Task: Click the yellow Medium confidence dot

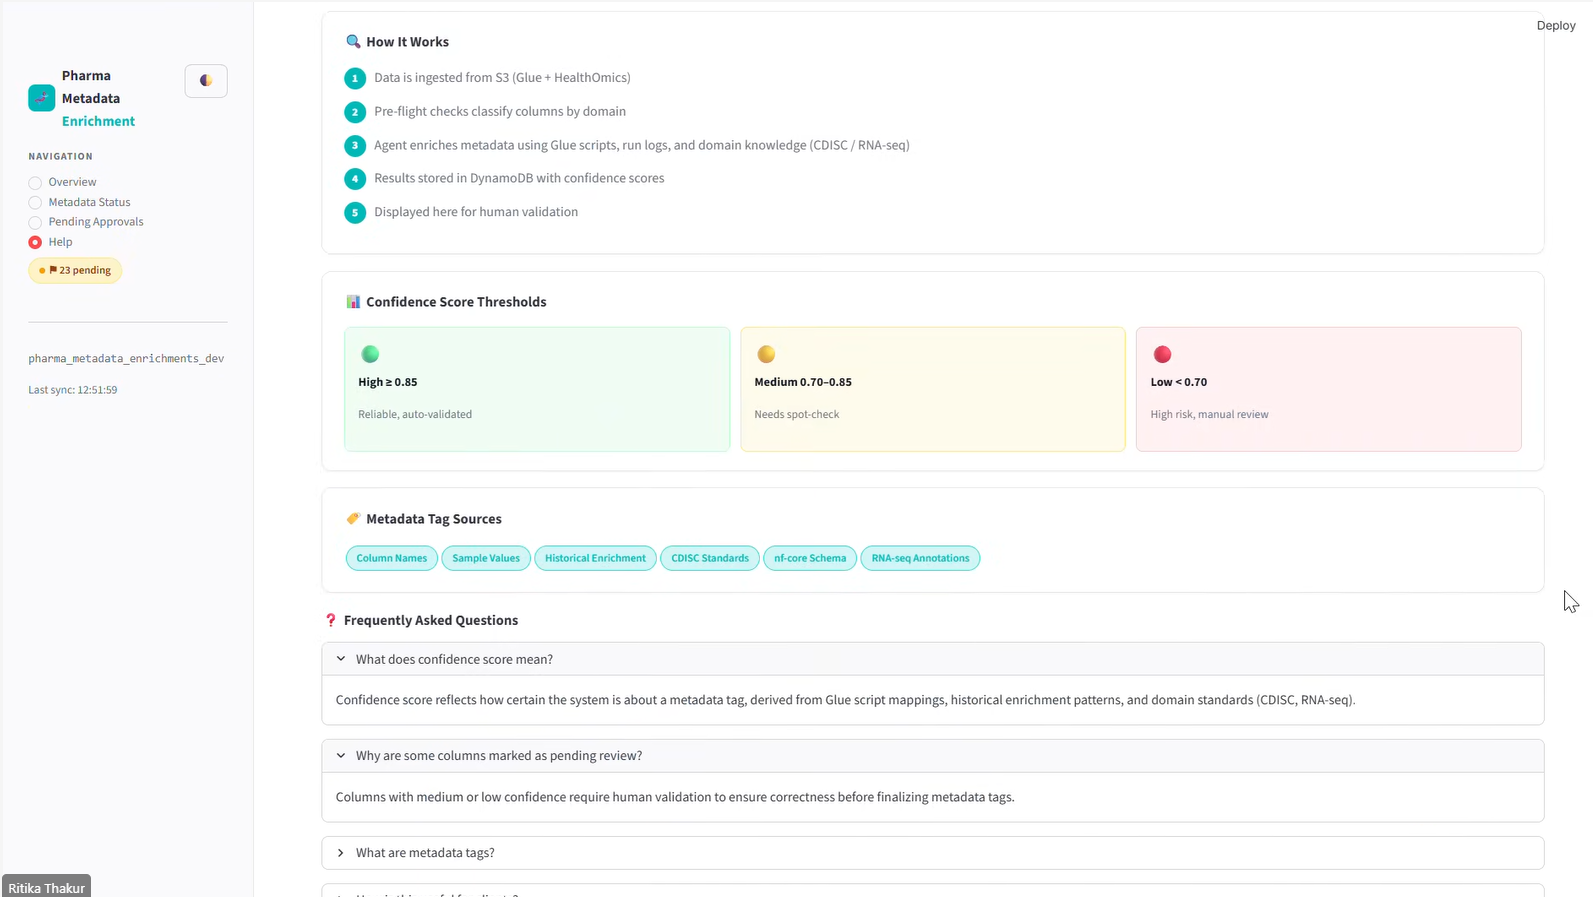Action: coord(766,354)
